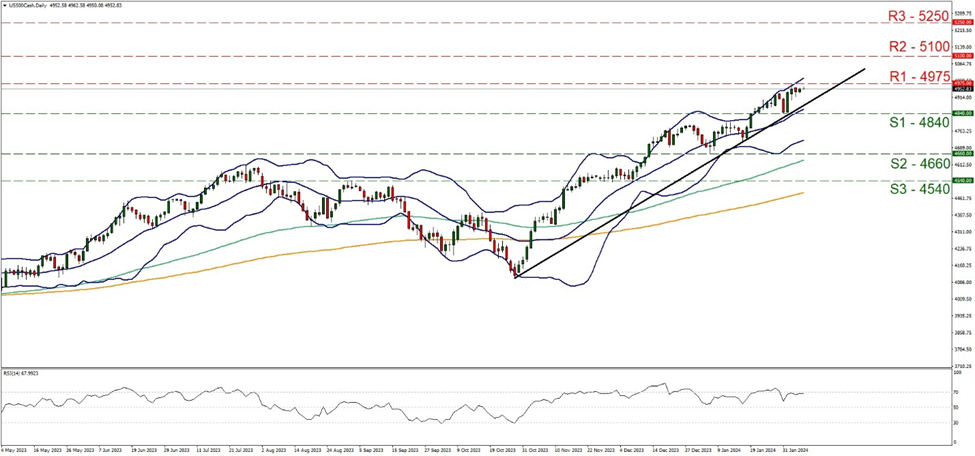Click the RSI 70 level on indicator scale
975x456 pixels.
tap(954, 393)
